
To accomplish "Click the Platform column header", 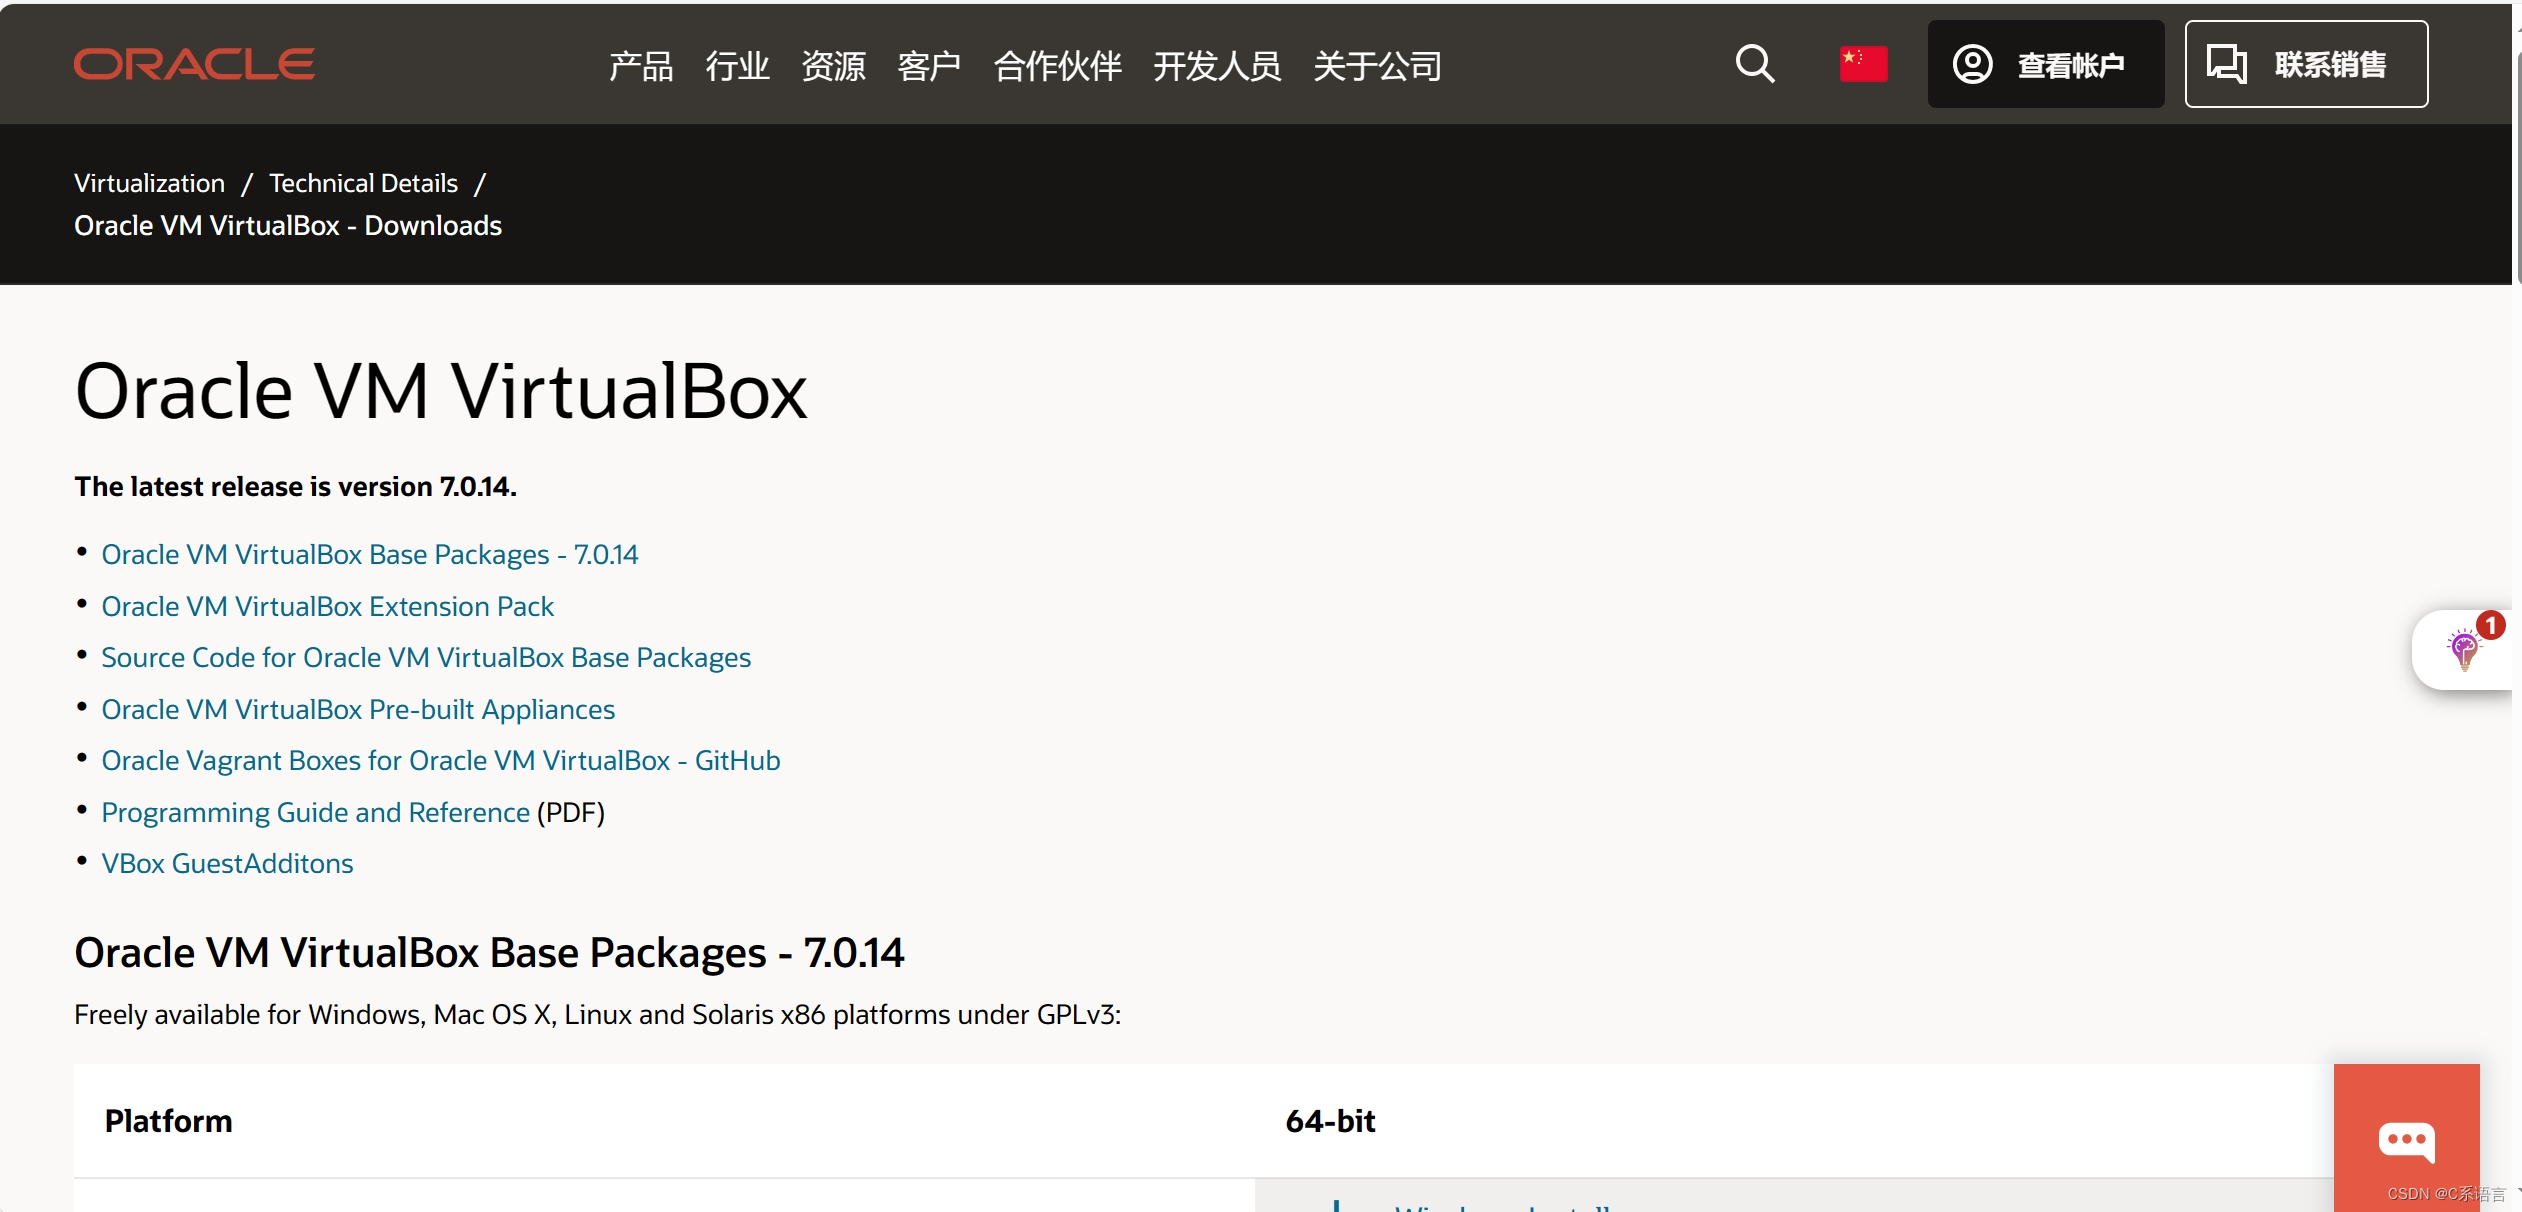I will 168,1120.
